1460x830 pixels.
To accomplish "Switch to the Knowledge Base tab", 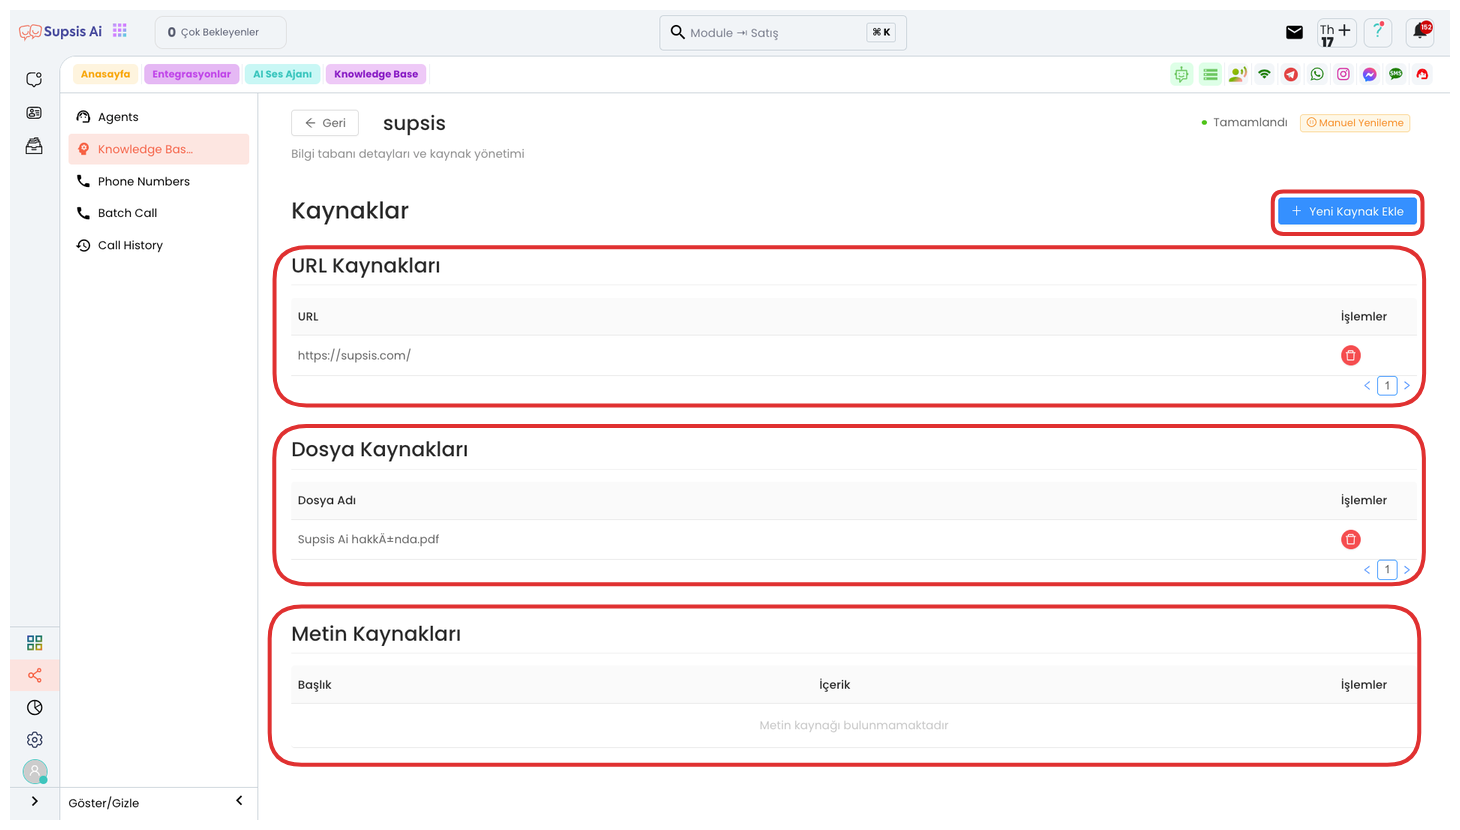I will 376,74.
